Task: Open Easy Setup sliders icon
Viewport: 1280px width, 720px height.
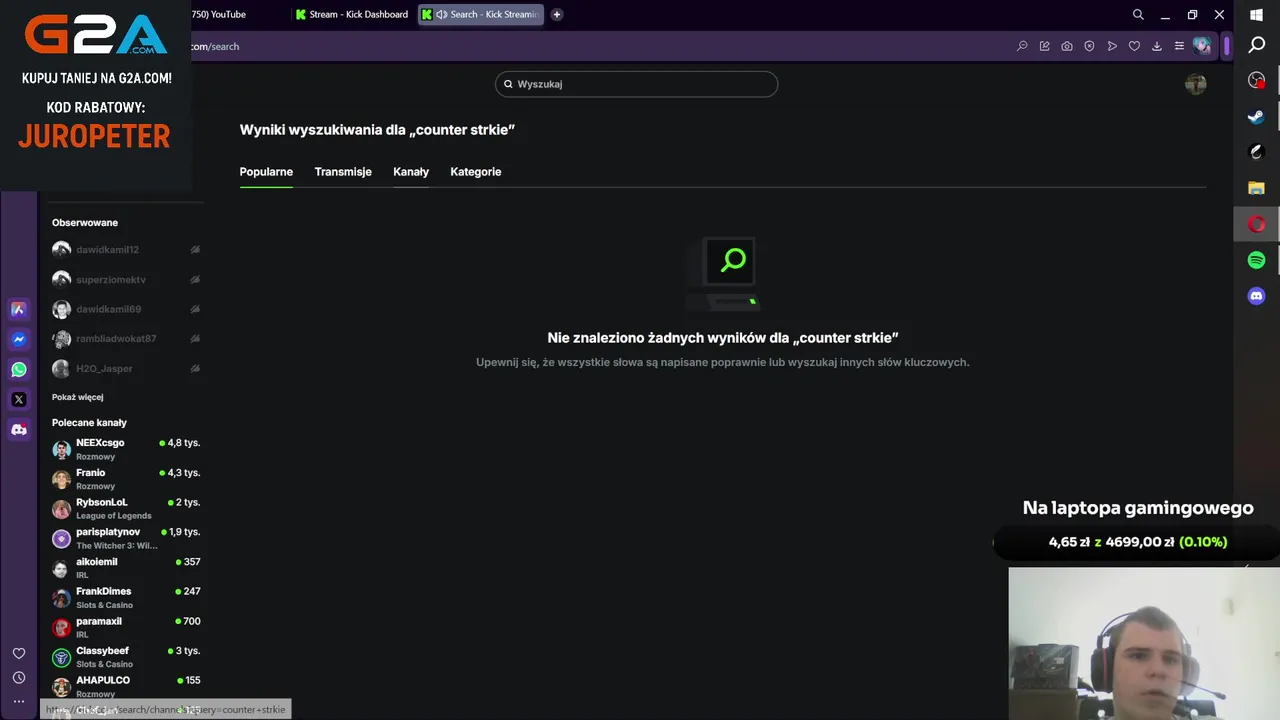Action: (x=1179, y=46)
